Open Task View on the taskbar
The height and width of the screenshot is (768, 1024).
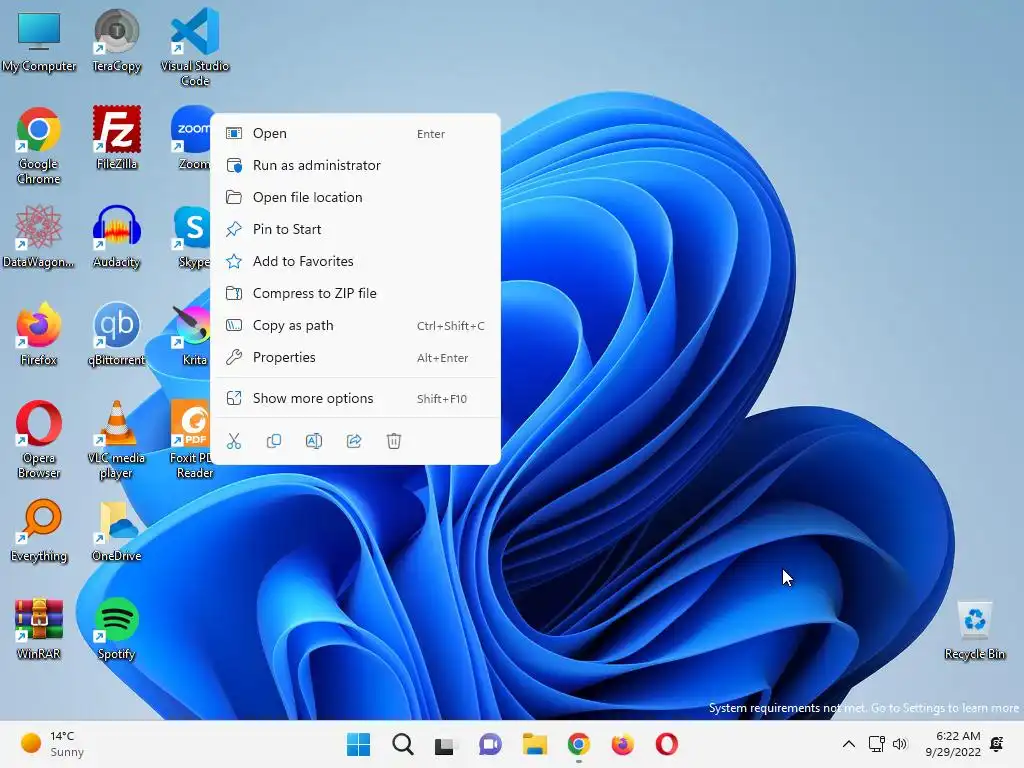pos(446,744)
